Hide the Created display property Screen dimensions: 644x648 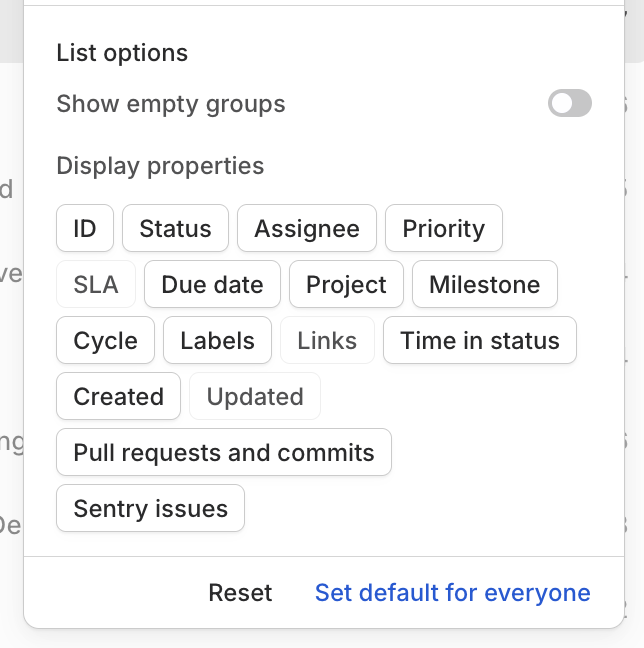point(119,396)
